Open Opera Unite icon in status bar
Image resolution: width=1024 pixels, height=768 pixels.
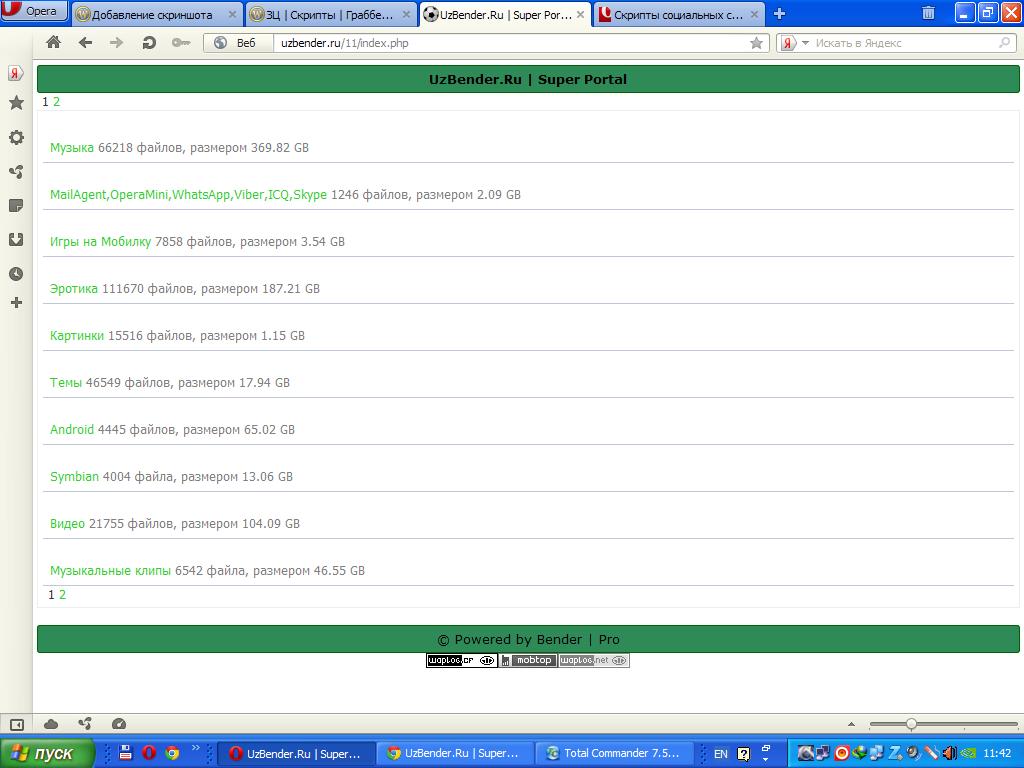[x=85, y=724]
